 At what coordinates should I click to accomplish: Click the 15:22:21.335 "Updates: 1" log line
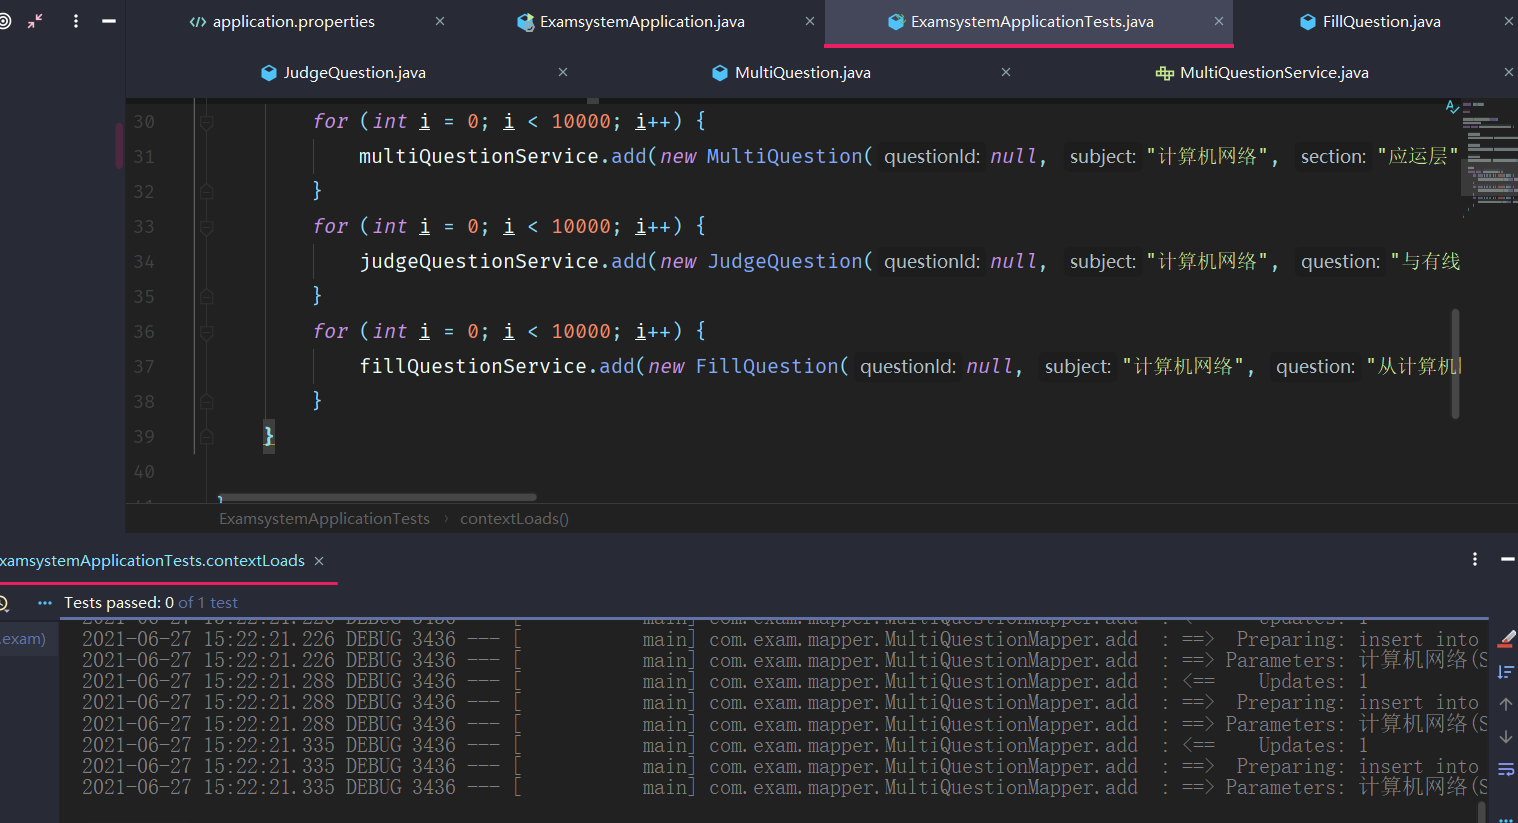click(725, 746)
